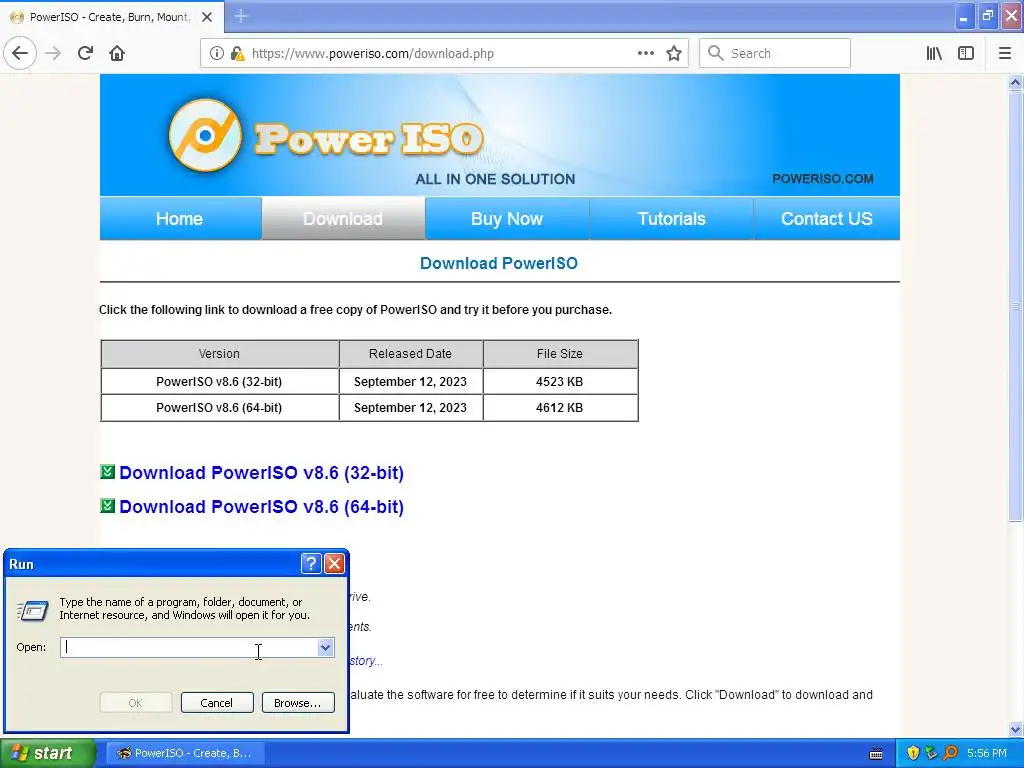Open the Firefox hamburger menu
This screenshot has width=1024, height=768.
coord(1005,53)
